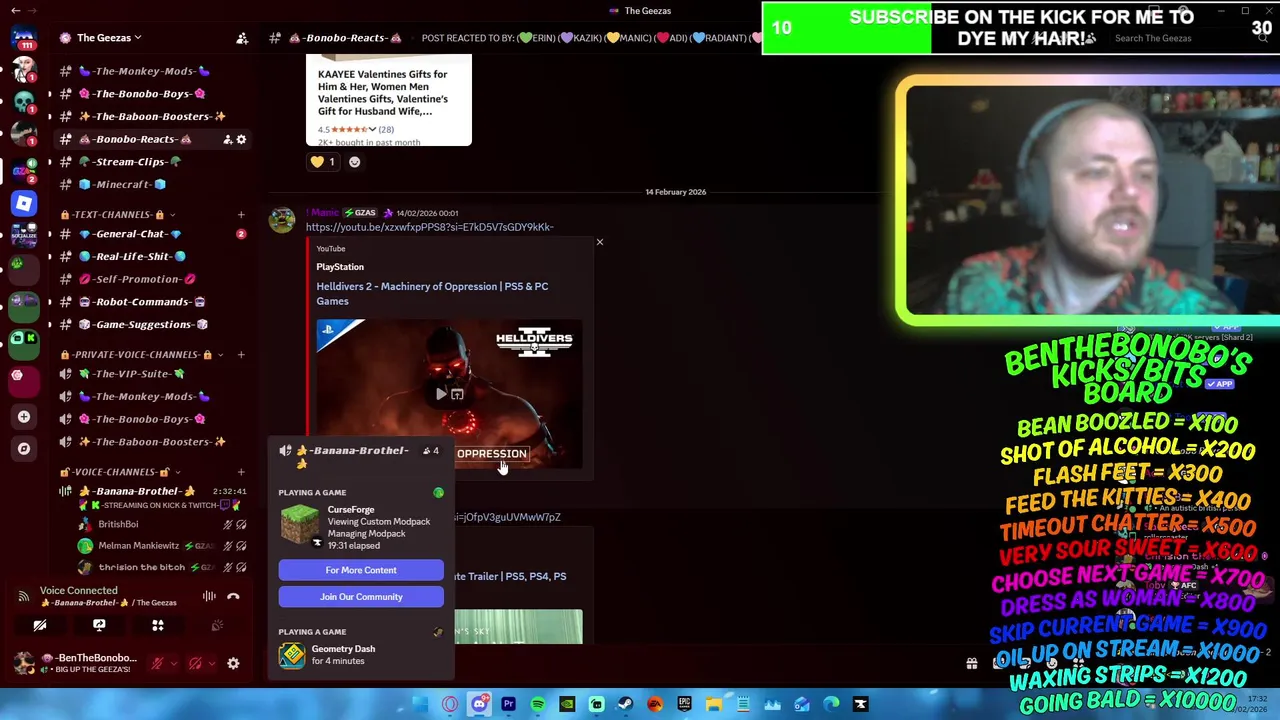Add a channel to PRIVATE-VOICE-CHANNELS

pos(241,355)
